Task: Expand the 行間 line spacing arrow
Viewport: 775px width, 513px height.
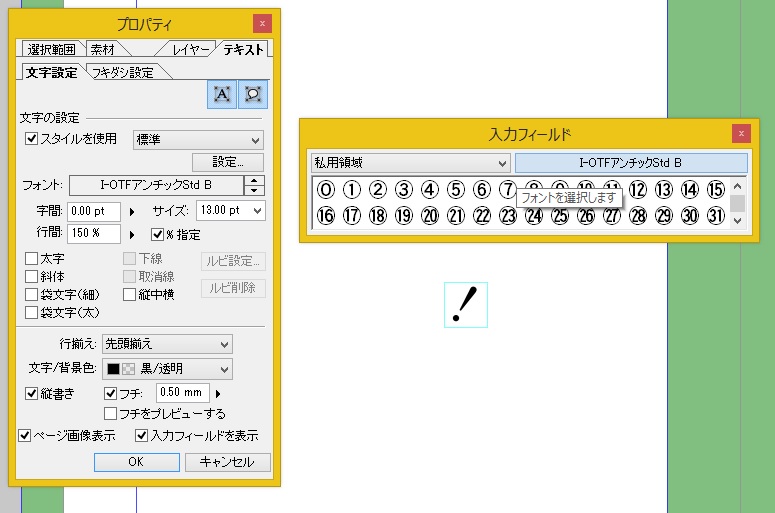Action: point(132,234)
